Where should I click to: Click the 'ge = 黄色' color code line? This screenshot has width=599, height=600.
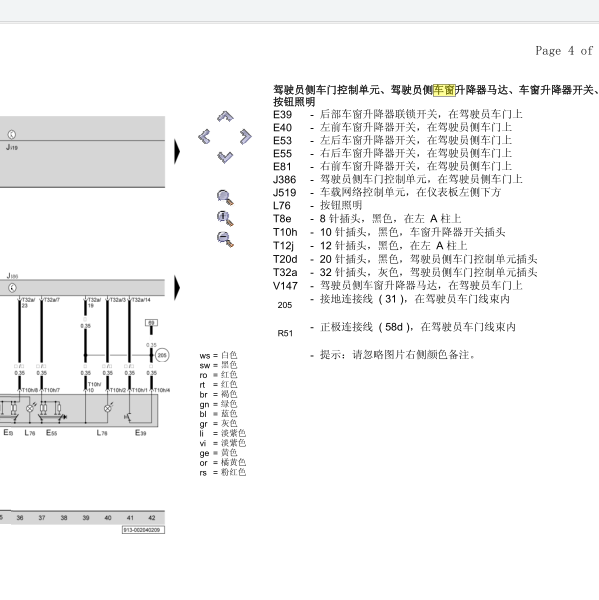coord(219,453)
